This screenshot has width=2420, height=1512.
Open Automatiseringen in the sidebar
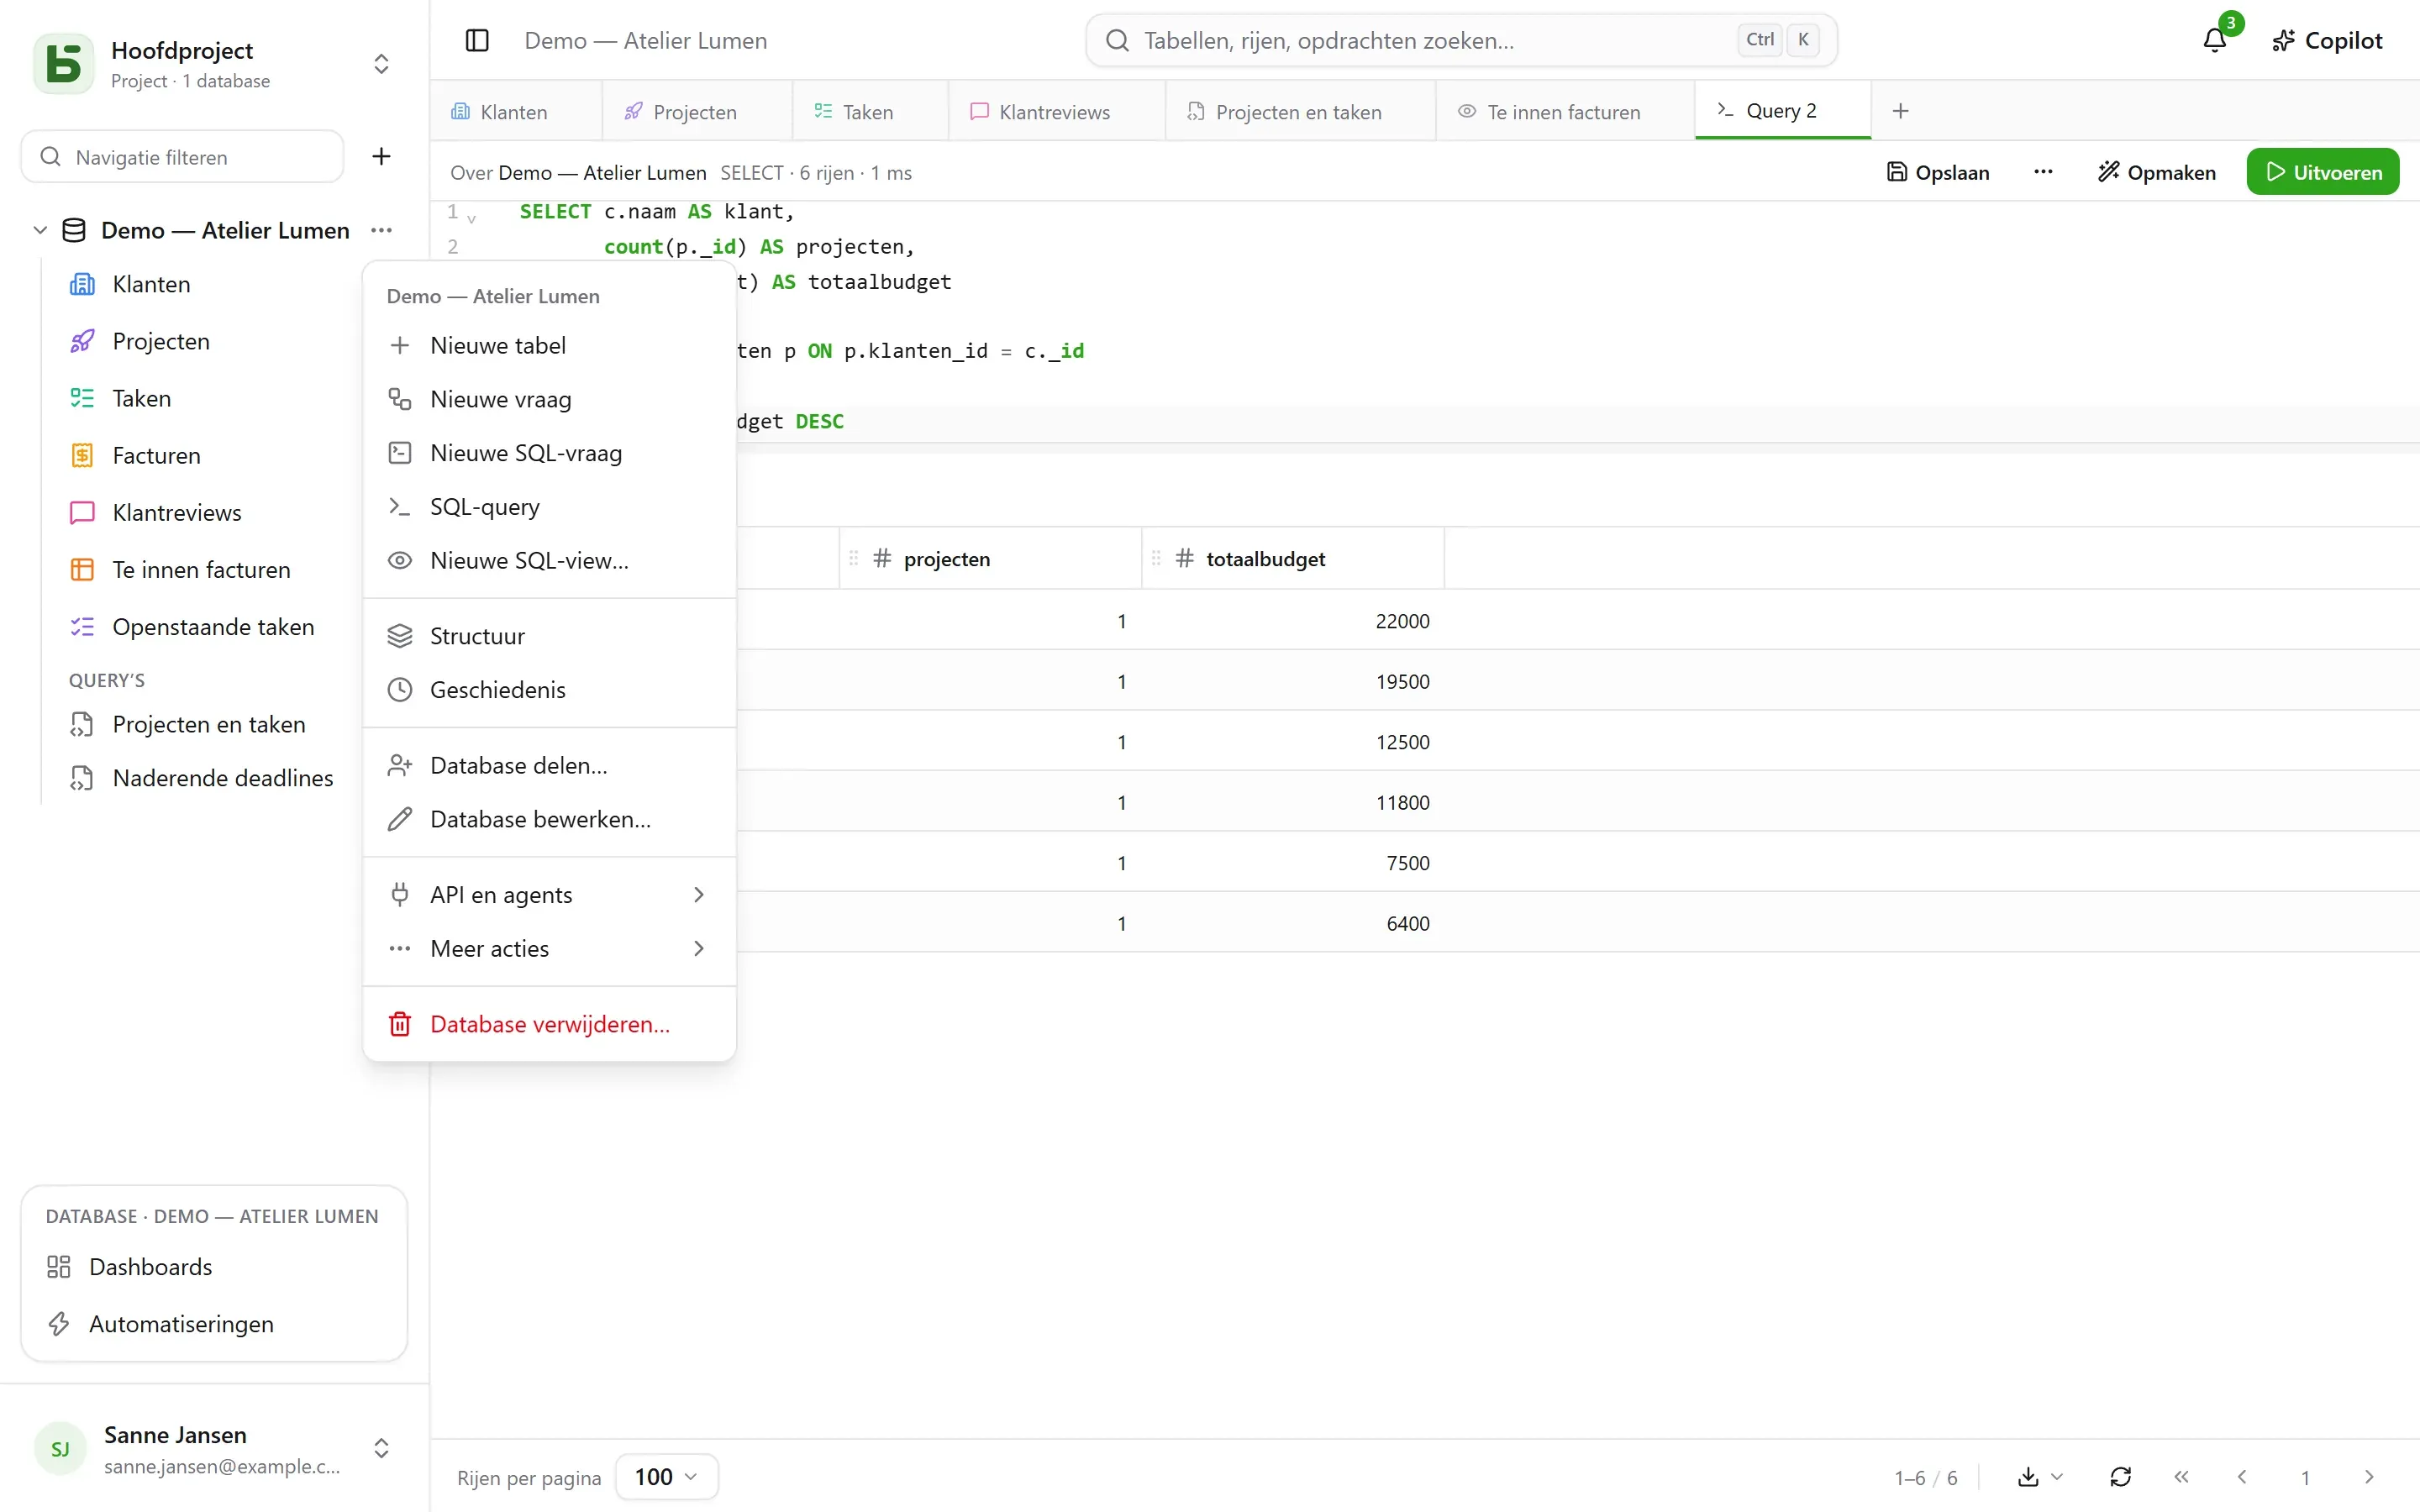(x=214, y=1324)
